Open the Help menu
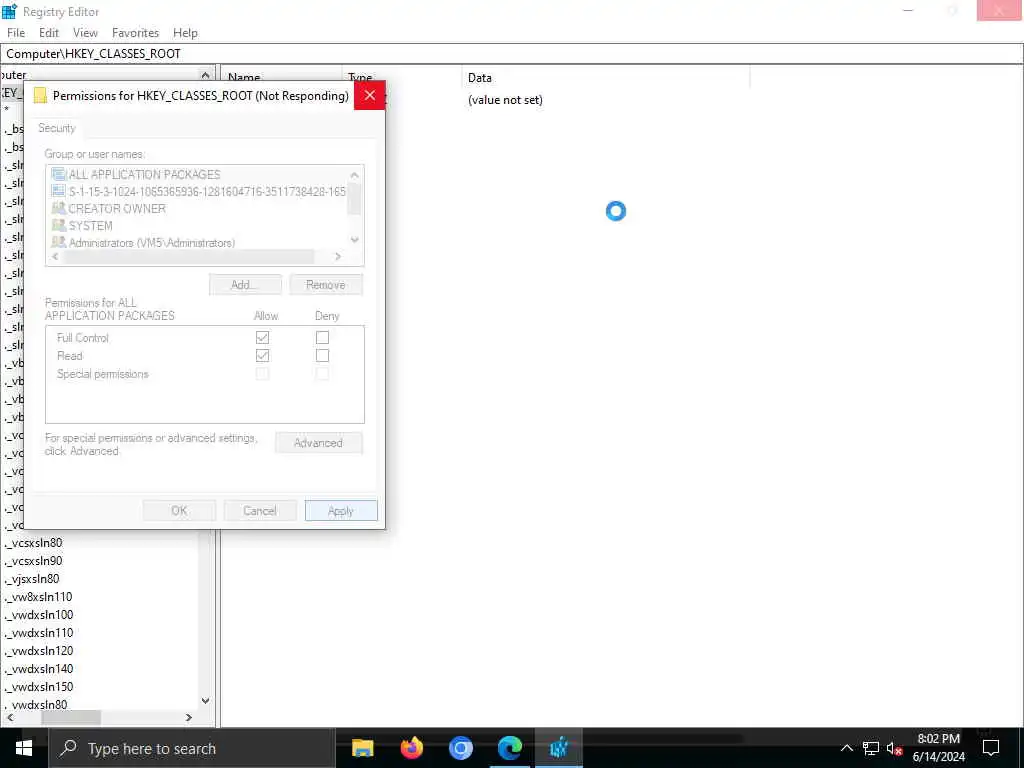This screenshot has height=768, width=1024. click(185, 33)
